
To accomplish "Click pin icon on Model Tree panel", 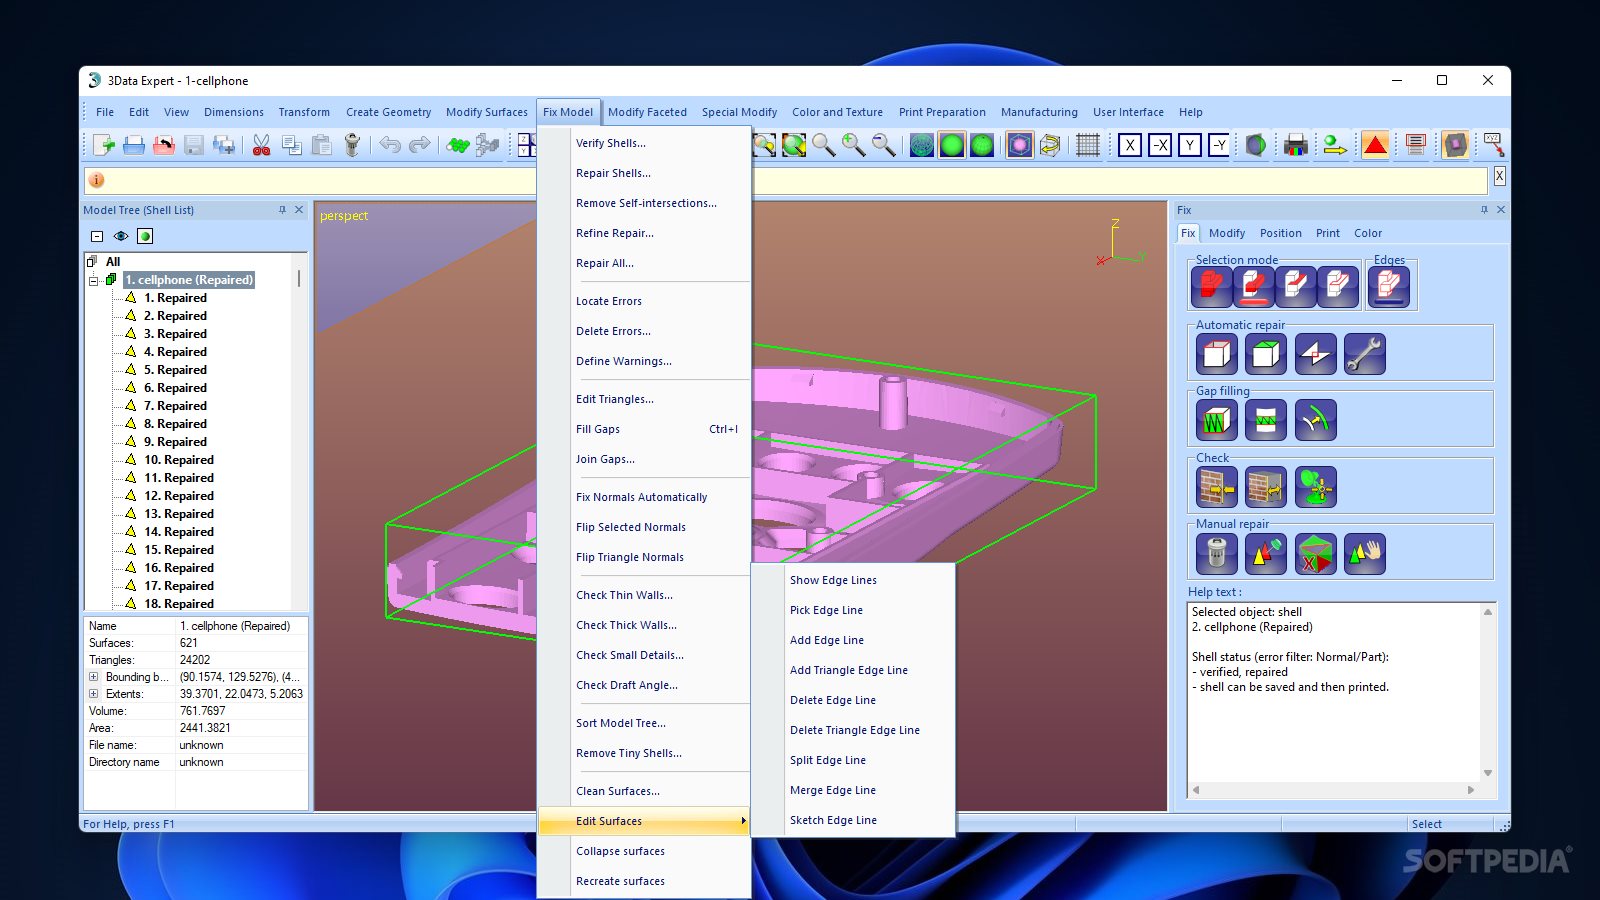I will (282, 210).
